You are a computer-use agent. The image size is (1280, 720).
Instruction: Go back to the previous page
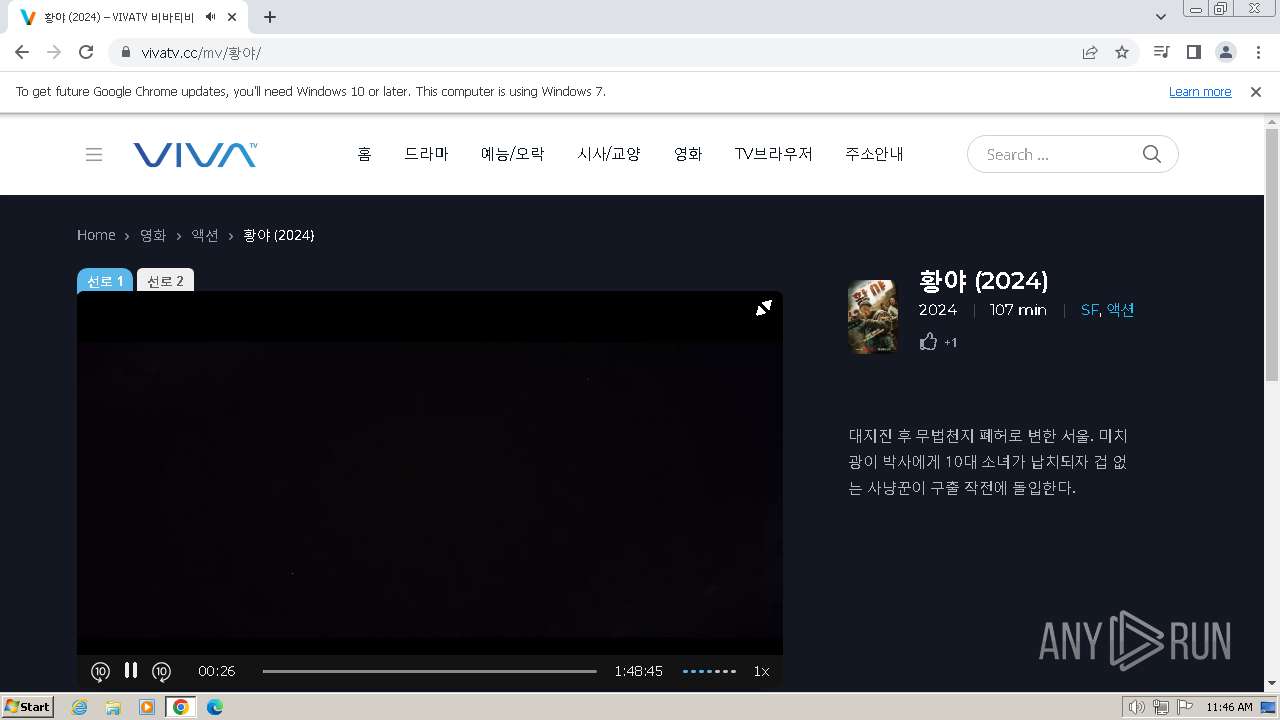point(22,52)
